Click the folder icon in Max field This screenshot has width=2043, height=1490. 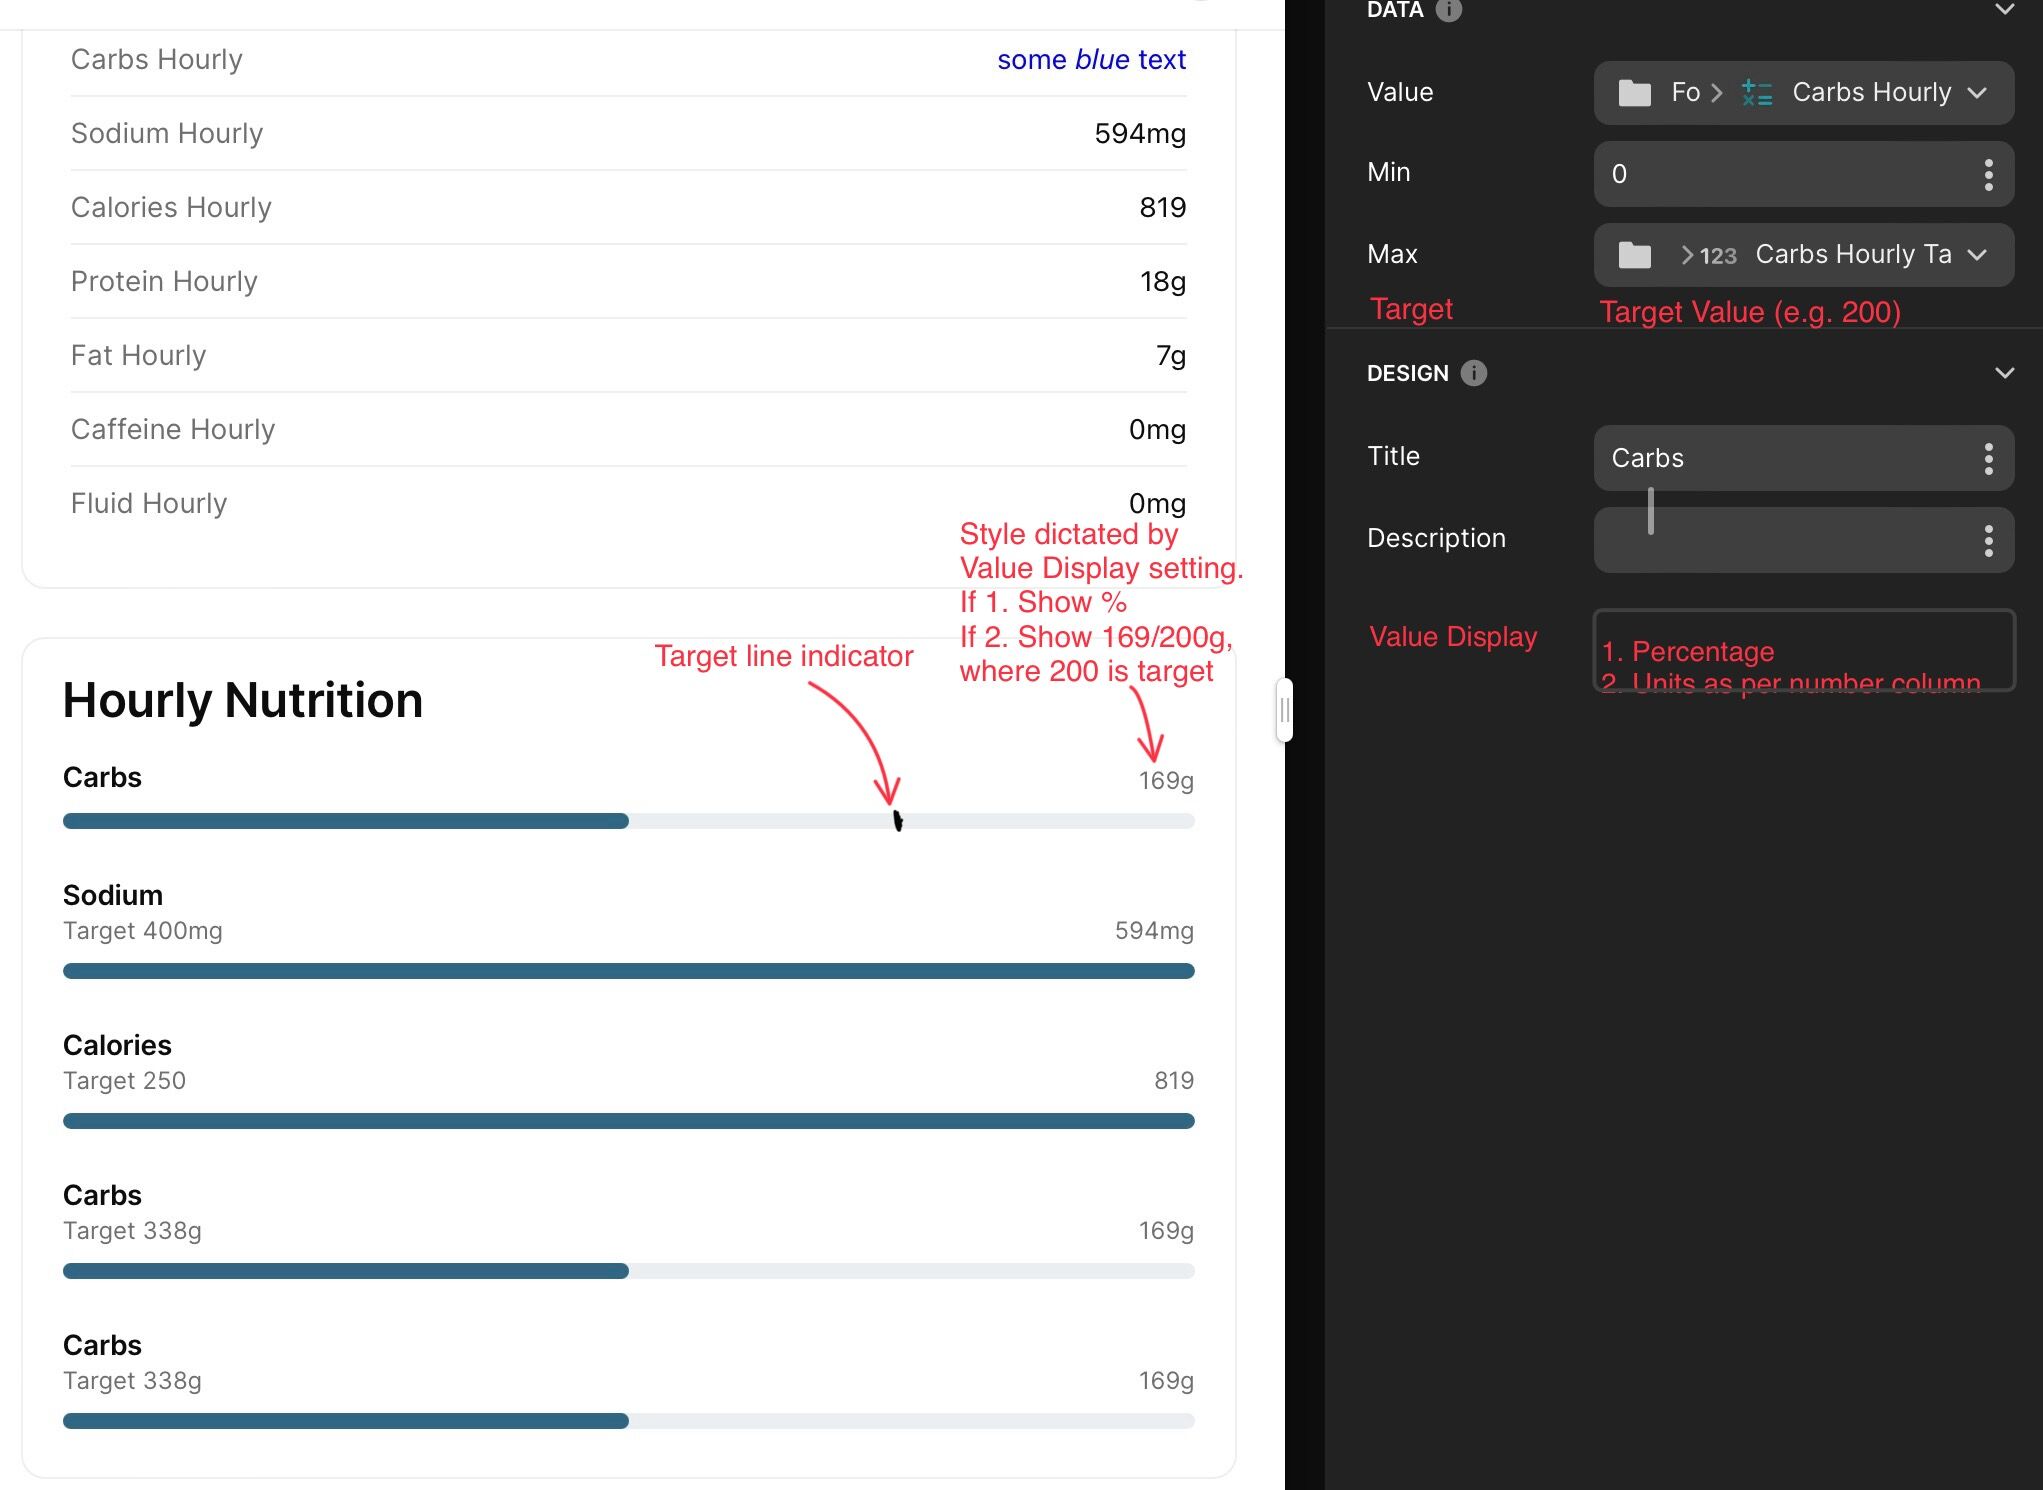click(1634, 255)
